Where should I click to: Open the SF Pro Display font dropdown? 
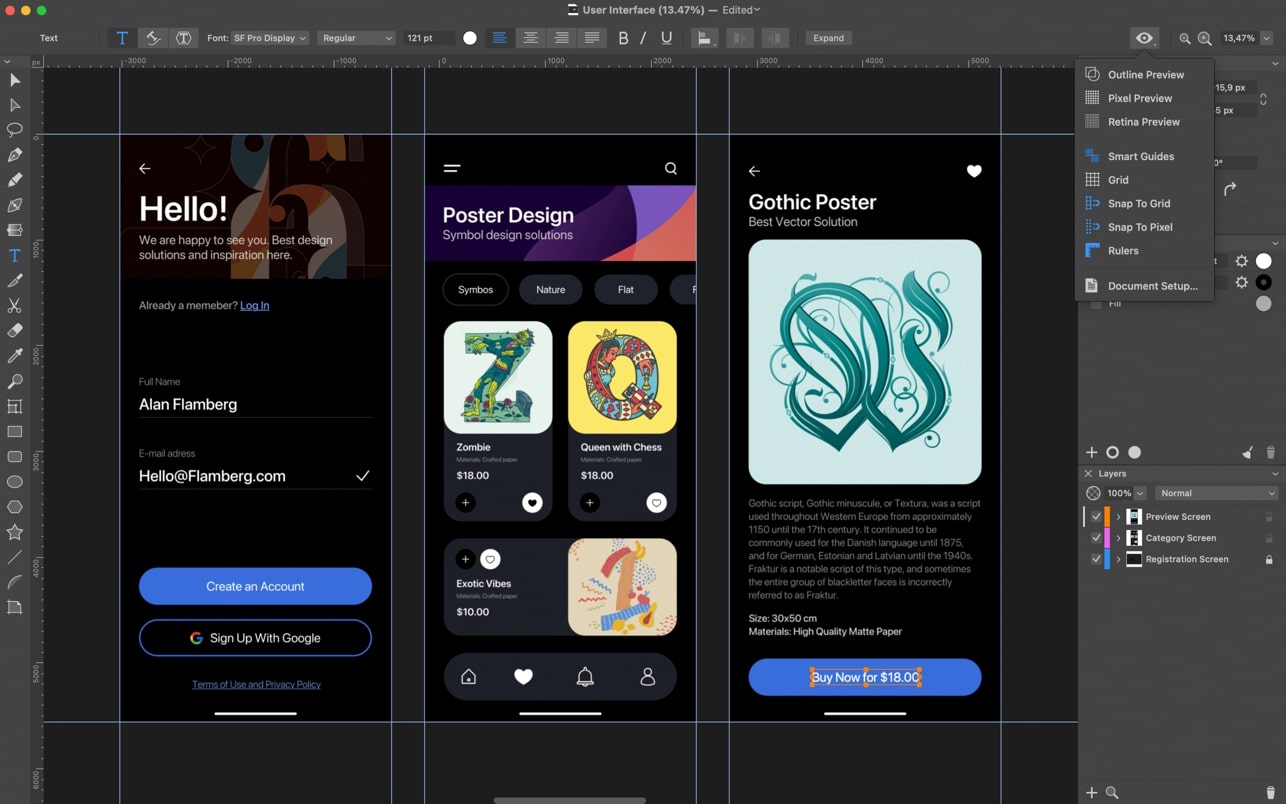tap(269, 38)
